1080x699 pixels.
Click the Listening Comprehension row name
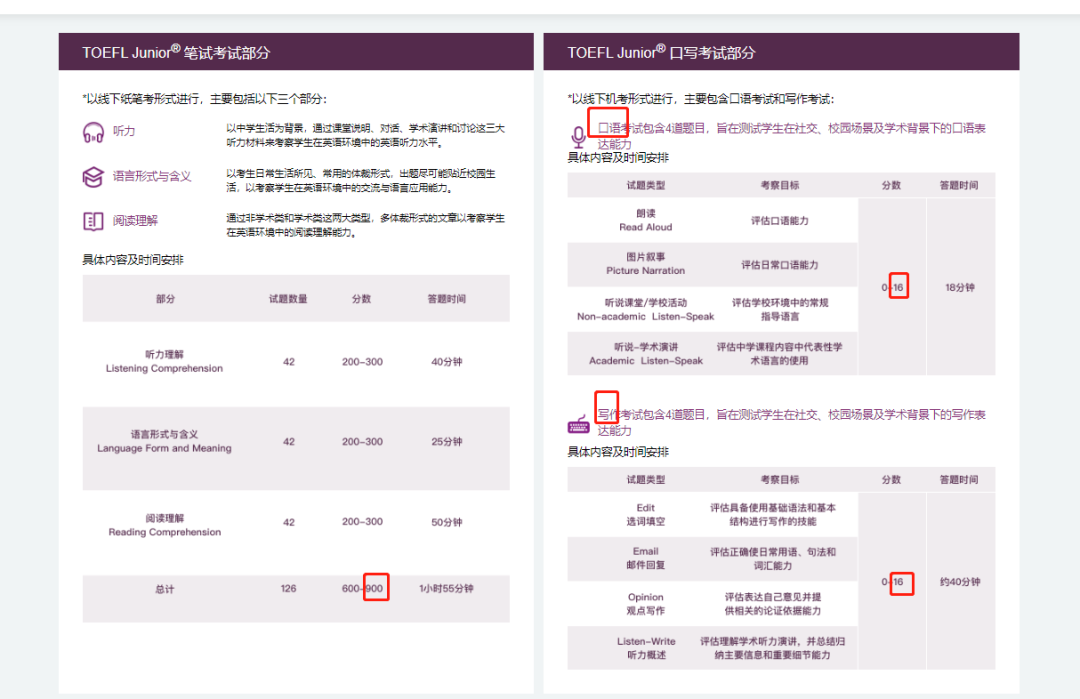click(165, 362)
